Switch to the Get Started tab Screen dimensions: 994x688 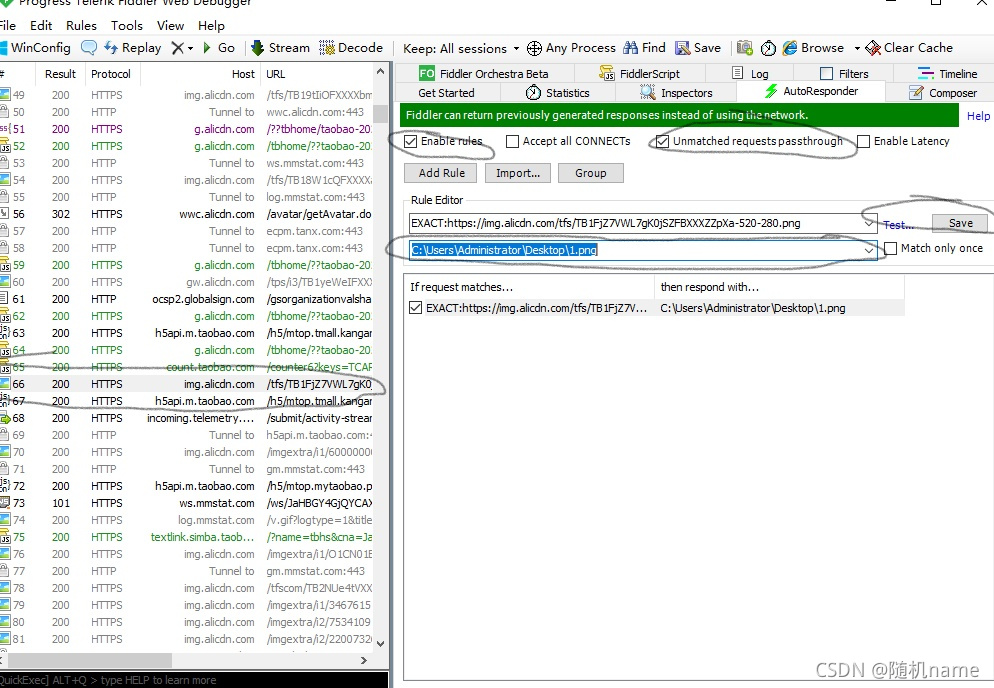pyautogui.click(x=446, y=93)
